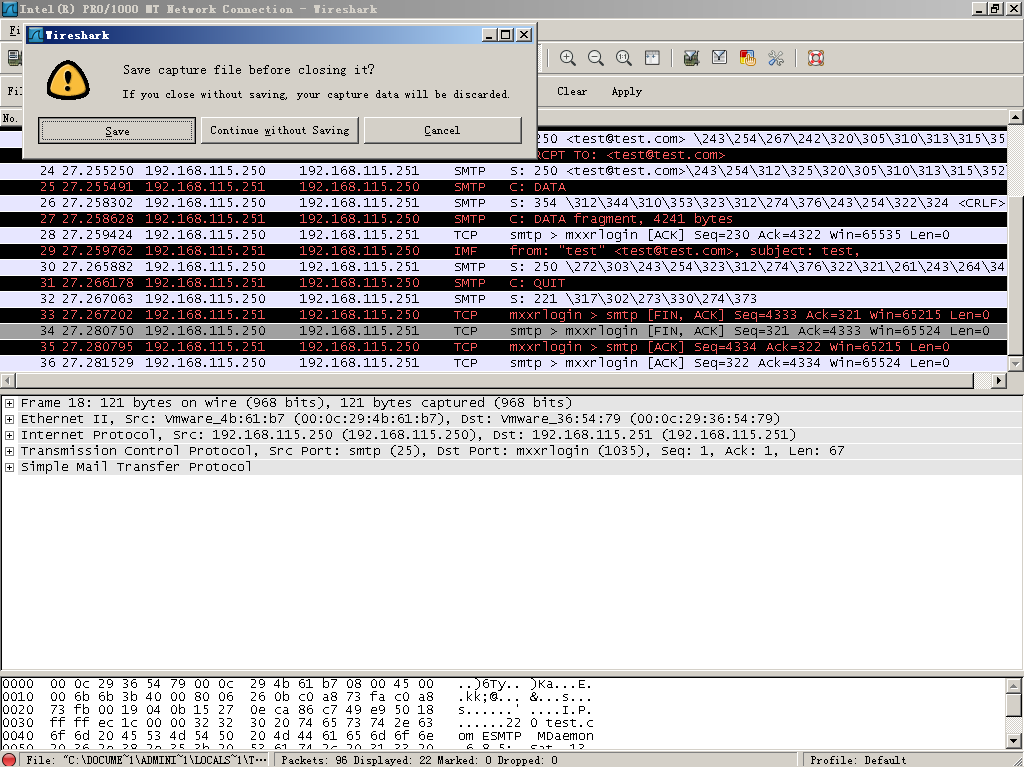Clear the display filter
This screenshot has height=768, width=1024.
pyautogui.click(x=572, y=91)
